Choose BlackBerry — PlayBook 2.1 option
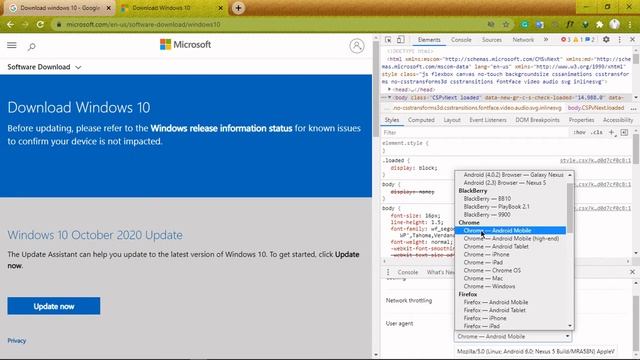The width and height of the screenshot is (640, 360). [x=510, y=207]
